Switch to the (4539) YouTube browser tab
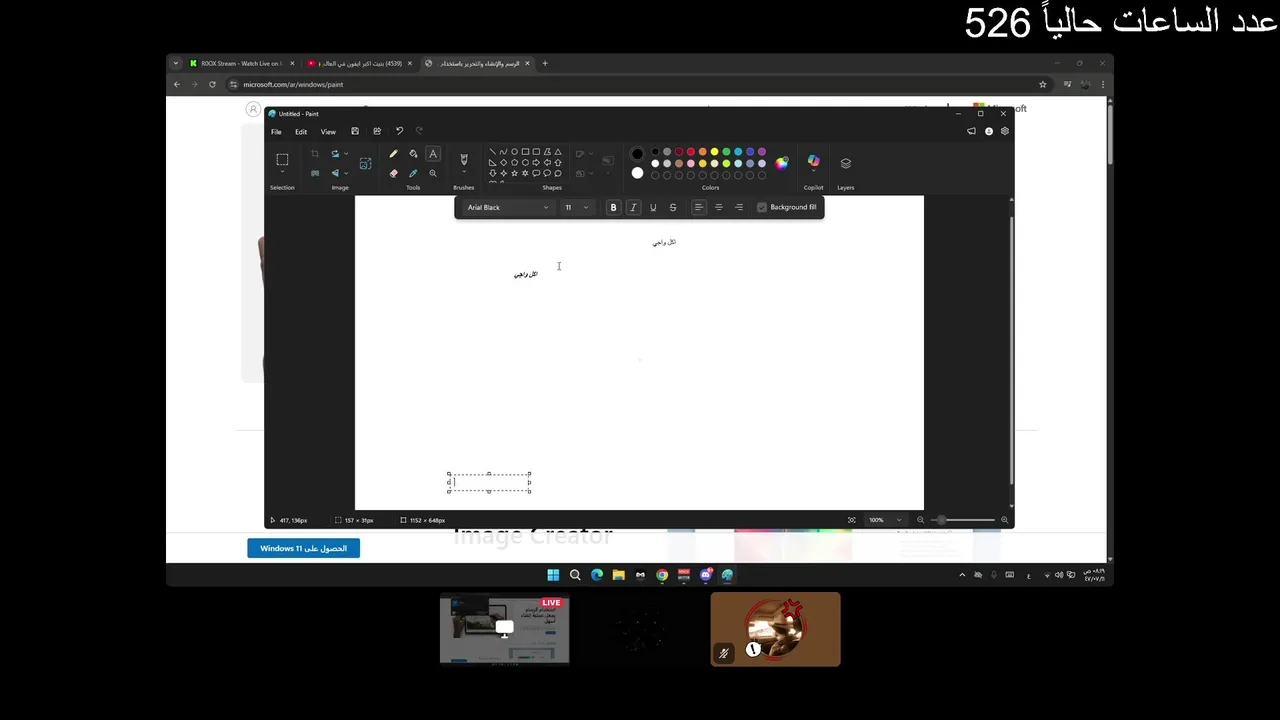 (x=360, y=63)
